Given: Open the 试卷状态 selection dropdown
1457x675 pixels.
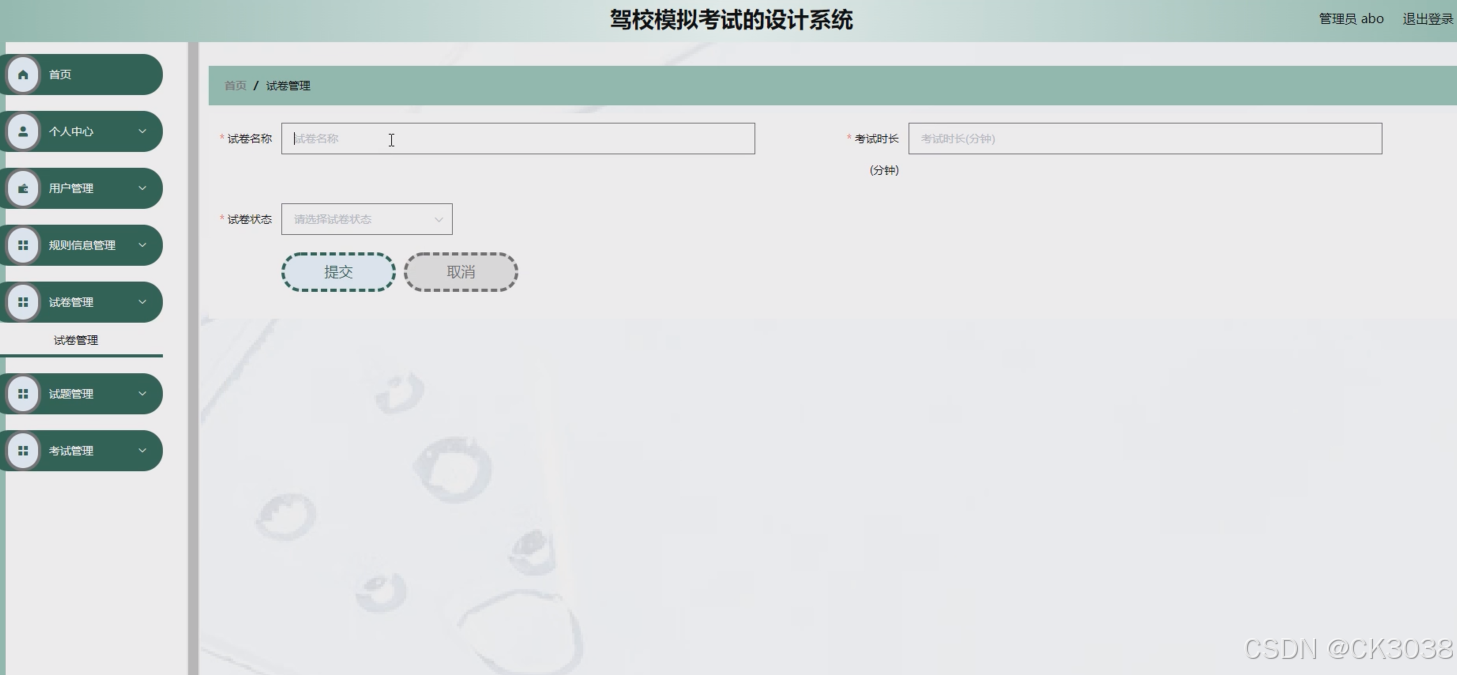Looking at the screenshot, I should coord(366,218).
